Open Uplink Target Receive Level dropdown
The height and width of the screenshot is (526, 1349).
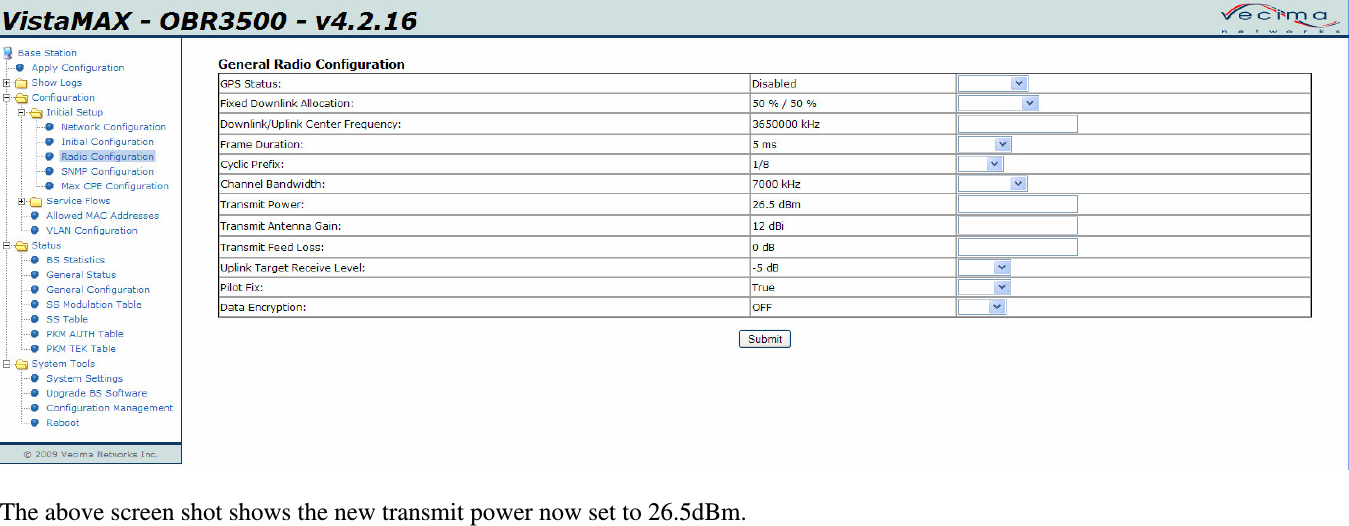tap(984, 268)
